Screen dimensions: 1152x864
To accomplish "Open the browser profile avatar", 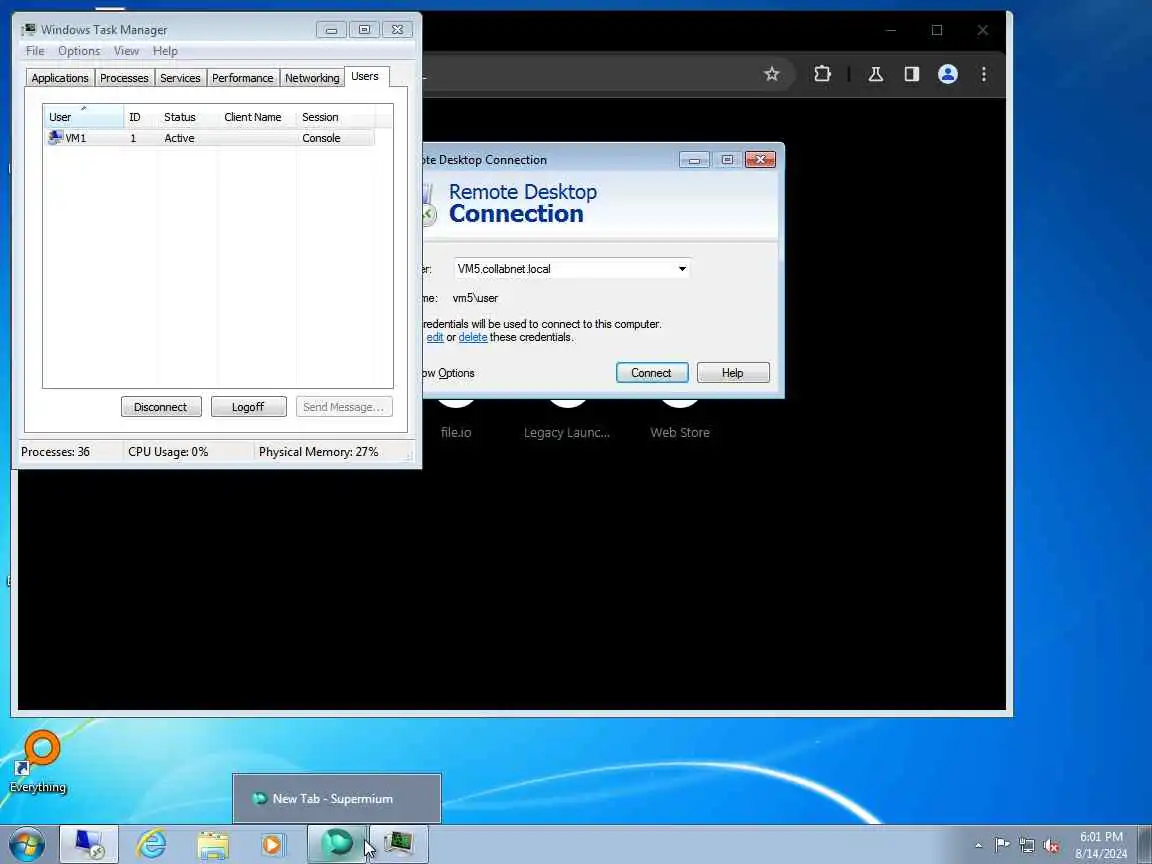I will coord(948,73).
